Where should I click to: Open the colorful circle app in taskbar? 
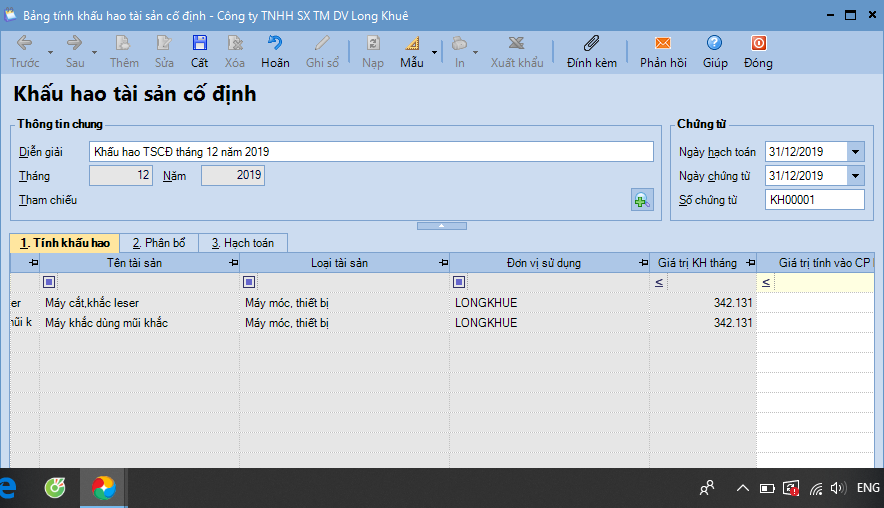tap(104, 488)
